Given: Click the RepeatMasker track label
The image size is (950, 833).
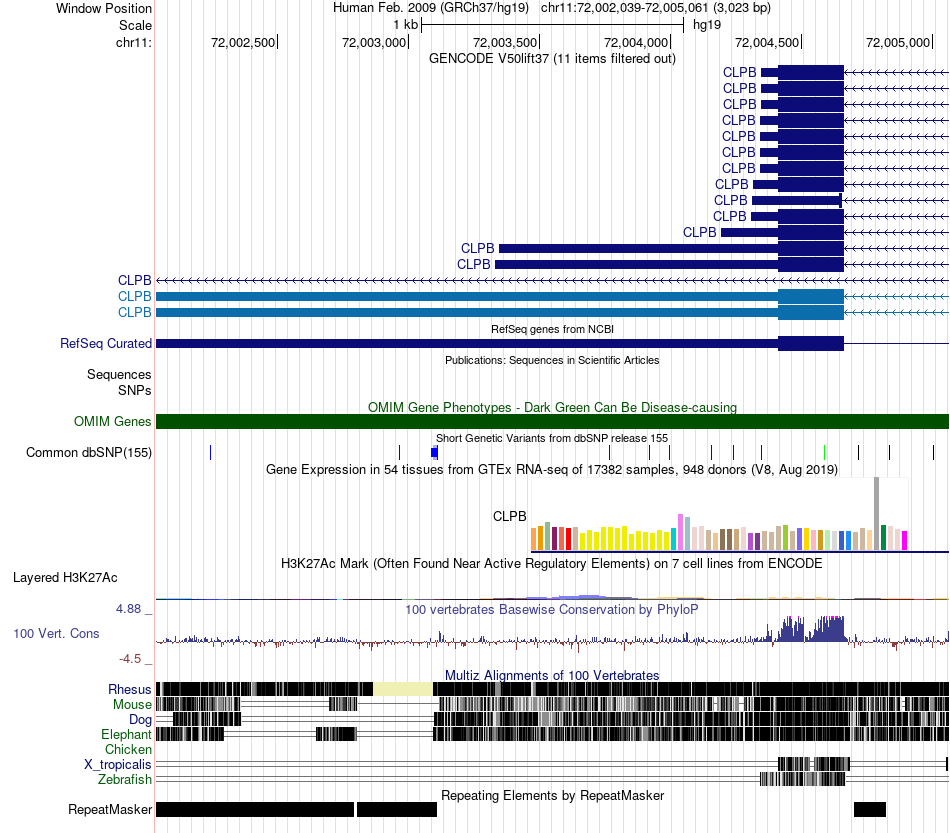Looking at the screenshot, I should [x=110, y=809].
